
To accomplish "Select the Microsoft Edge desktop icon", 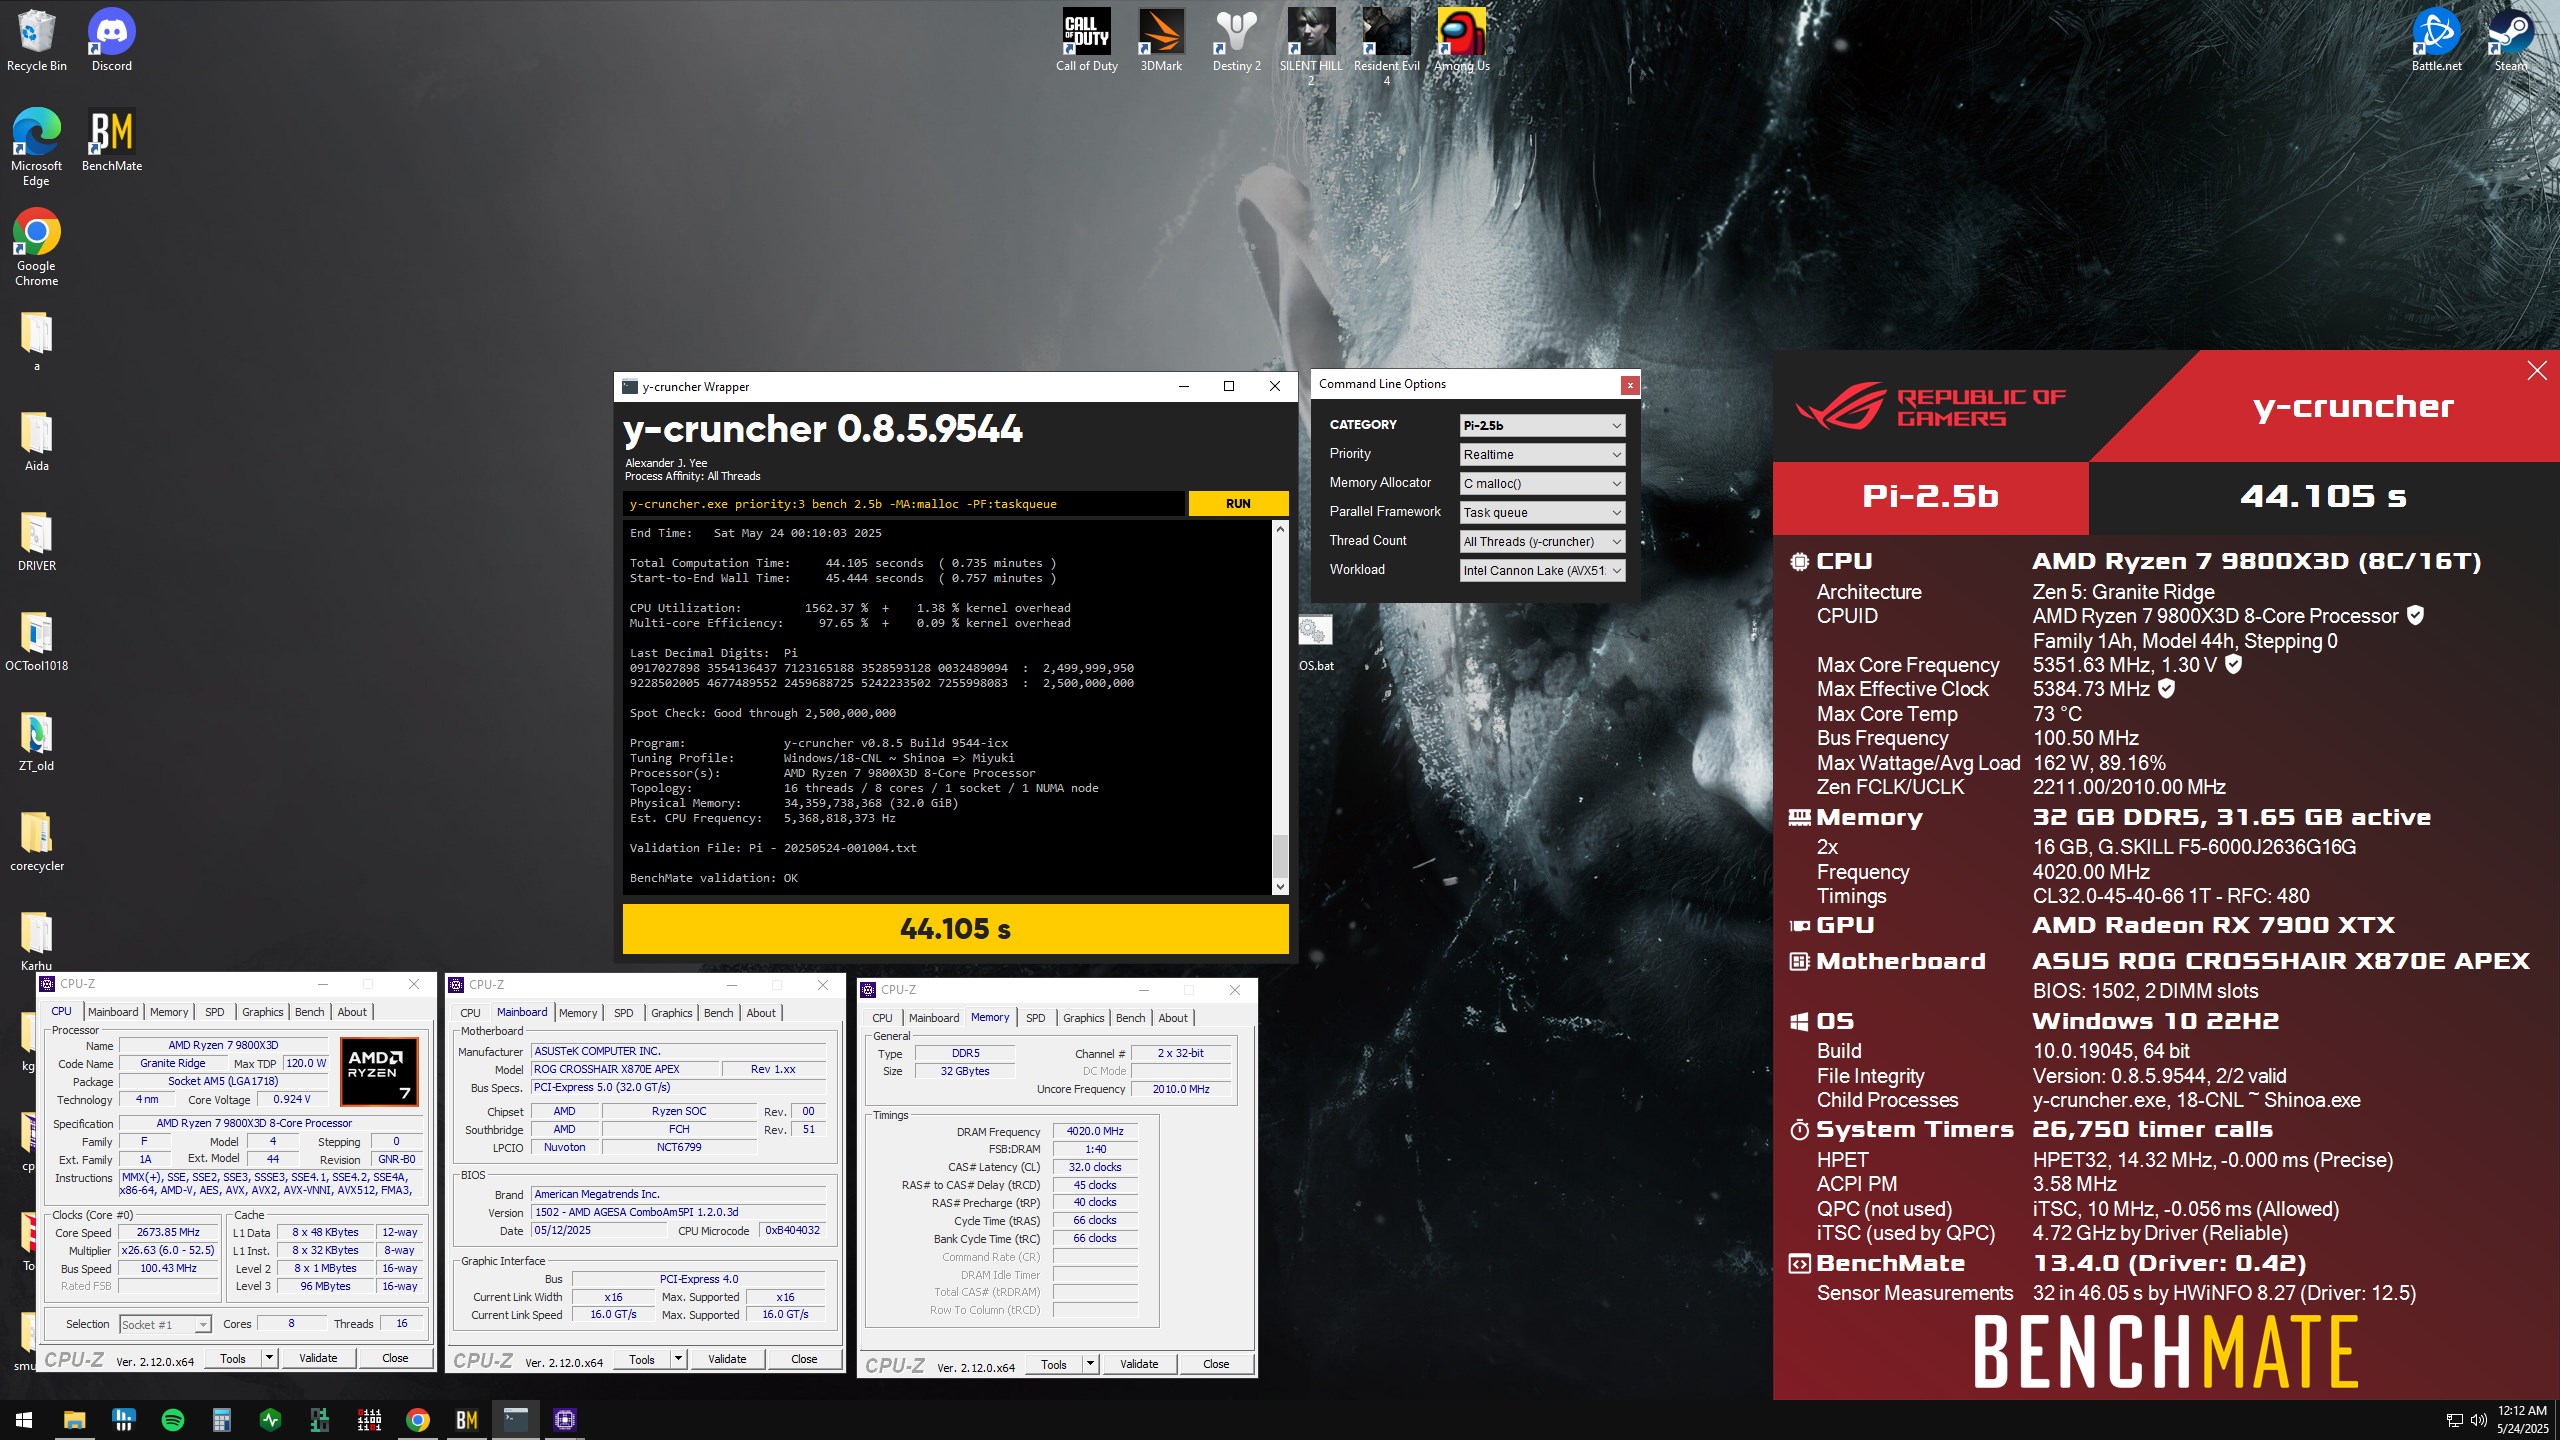I will (x=37, y=147).
